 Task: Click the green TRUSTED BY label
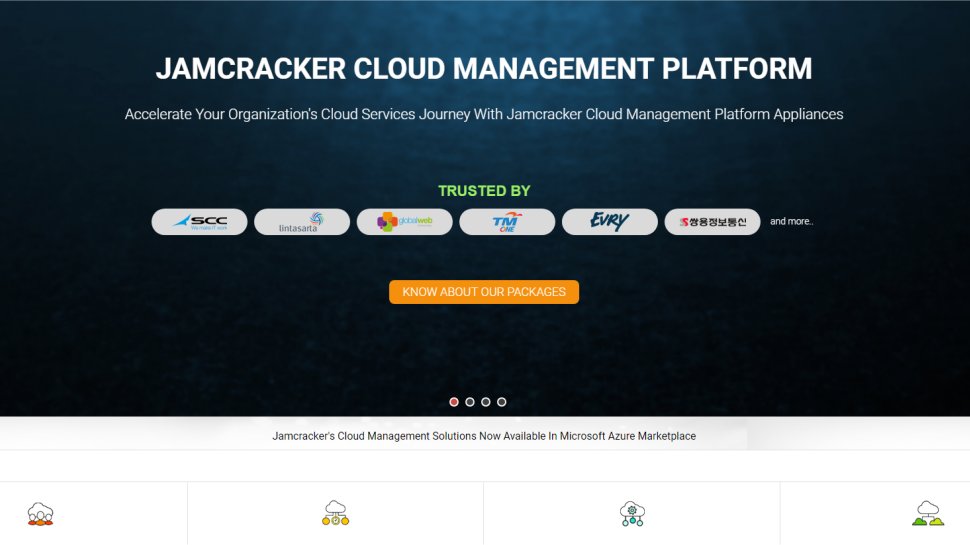coord(484,191)
